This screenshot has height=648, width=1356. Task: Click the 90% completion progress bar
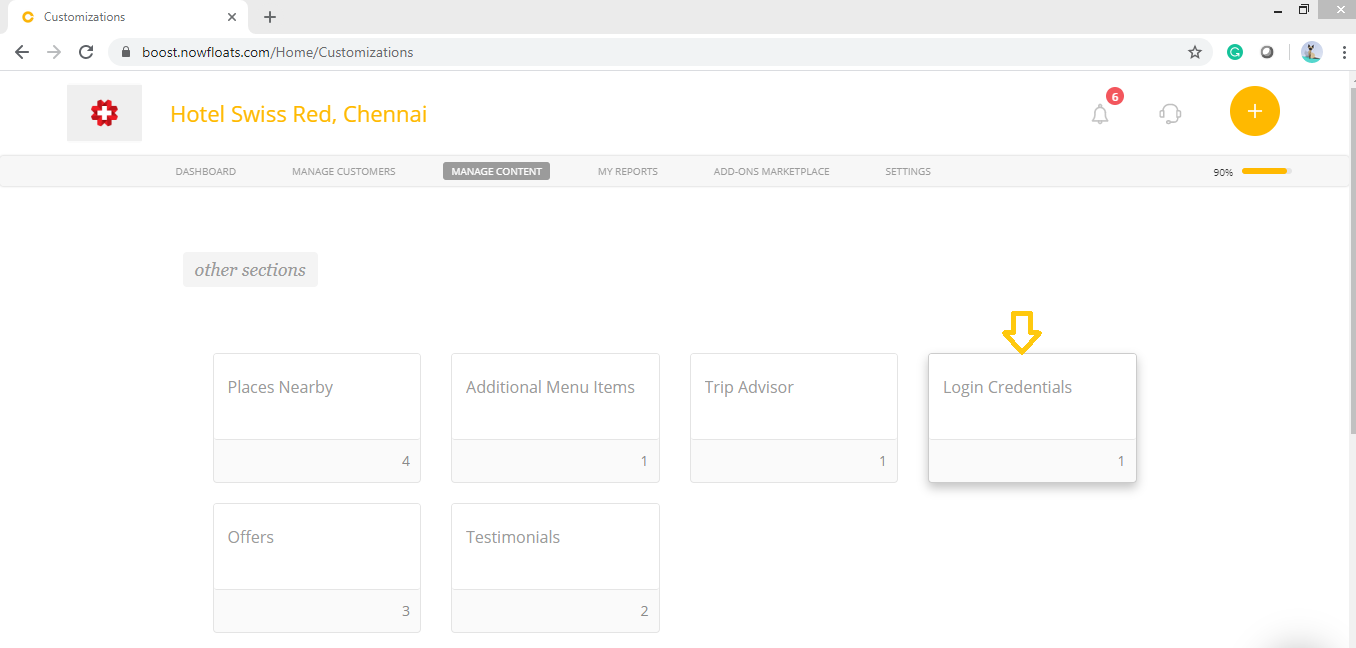[1264, 171]
